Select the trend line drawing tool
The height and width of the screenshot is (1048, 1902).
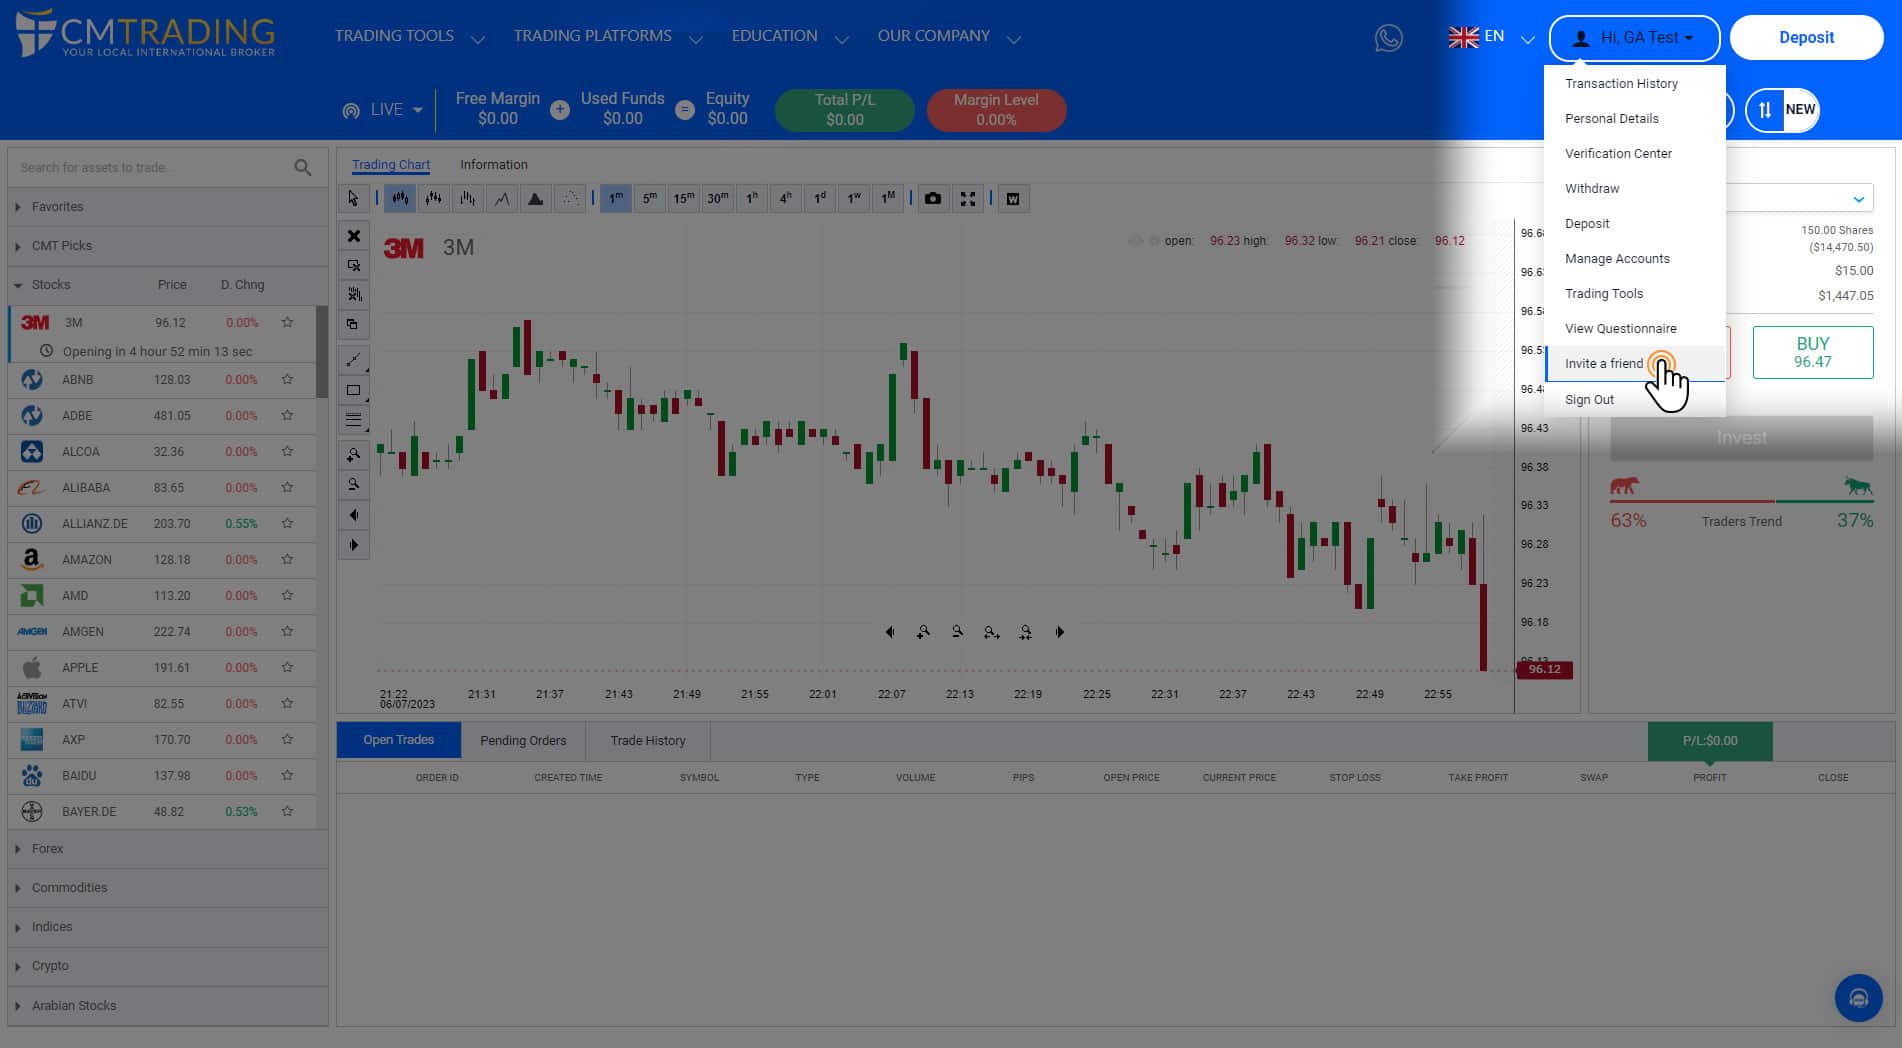click(353, 360)
